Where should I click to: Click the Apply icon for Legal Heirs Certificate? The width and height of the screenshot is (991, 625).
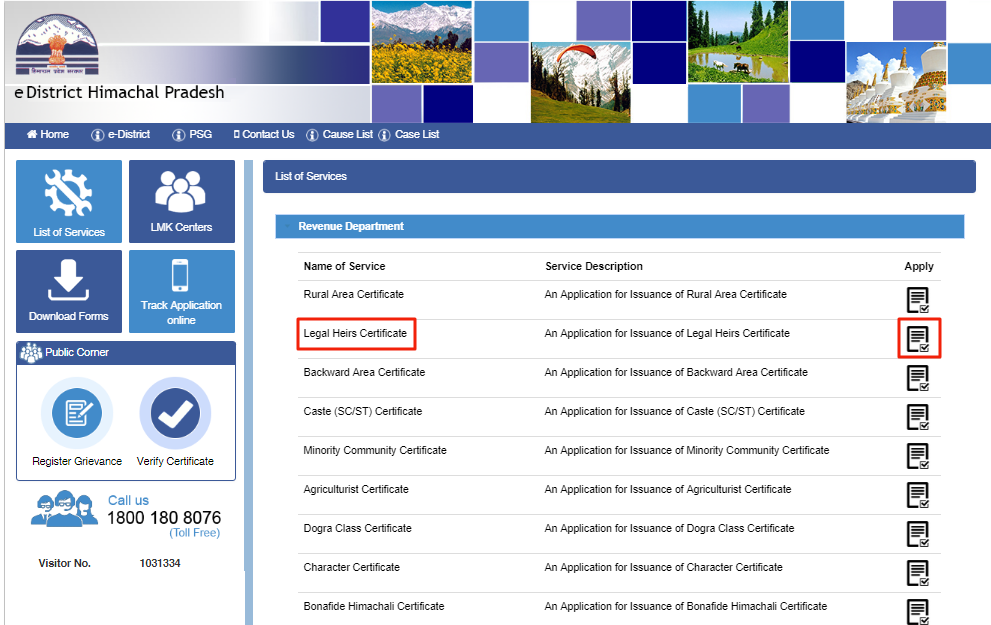[x=918, y=339]
